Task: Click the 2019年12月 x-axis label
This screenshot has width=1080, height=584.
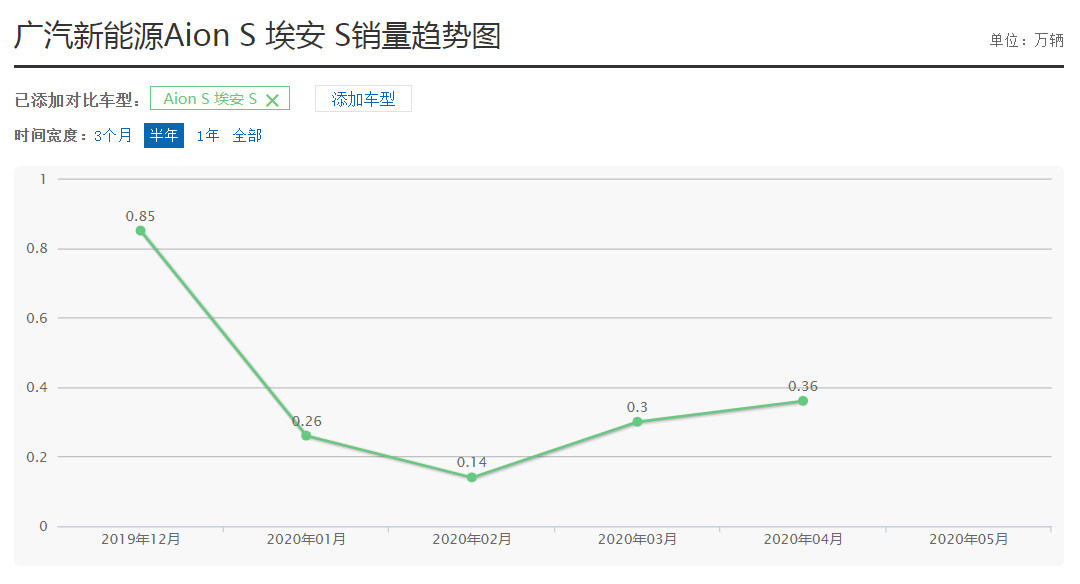Action: [141, 539]
